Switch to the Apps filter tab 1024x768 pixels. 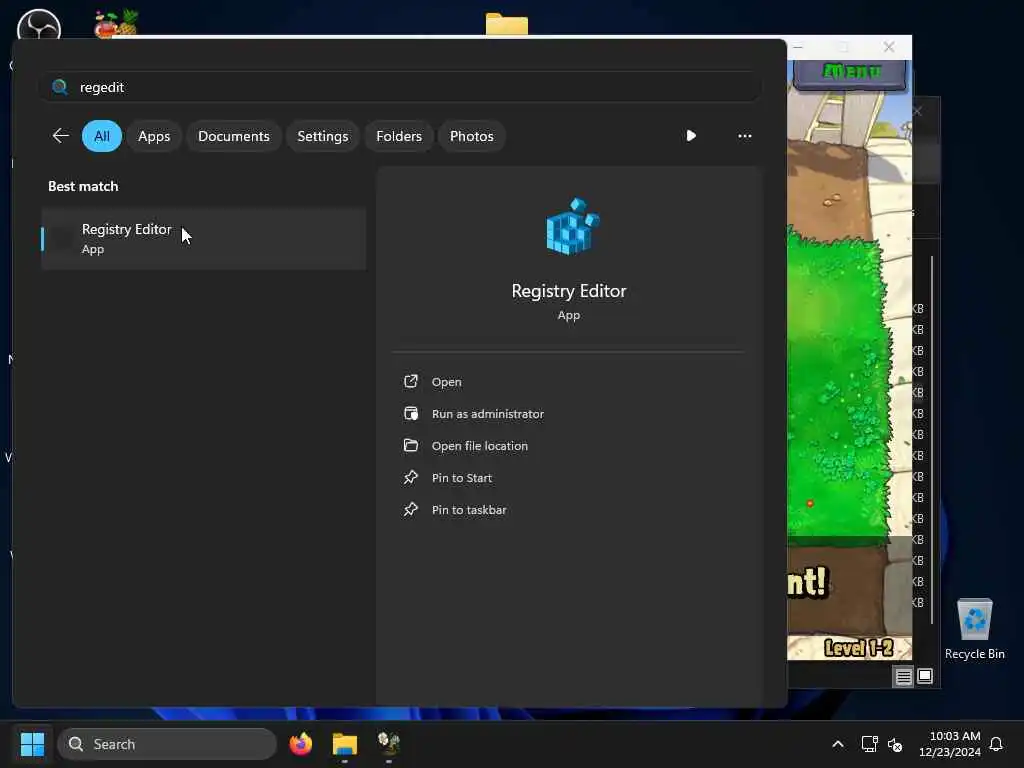click(154, 136)
